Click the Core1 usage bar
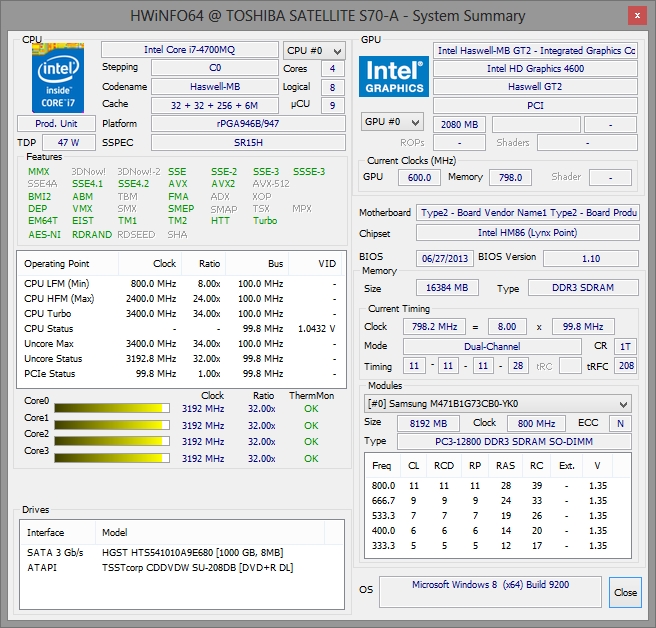Screen dimensions: 656x628 click(112, 425)
